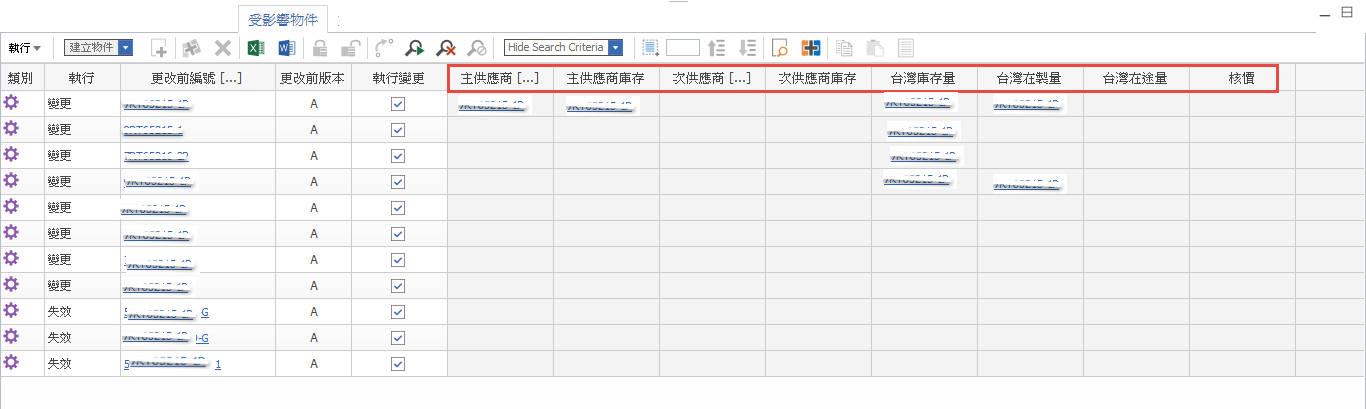This screenshot has height=409, width=1366.
Task: Click the gear icon in the first row
Action: 12,102
